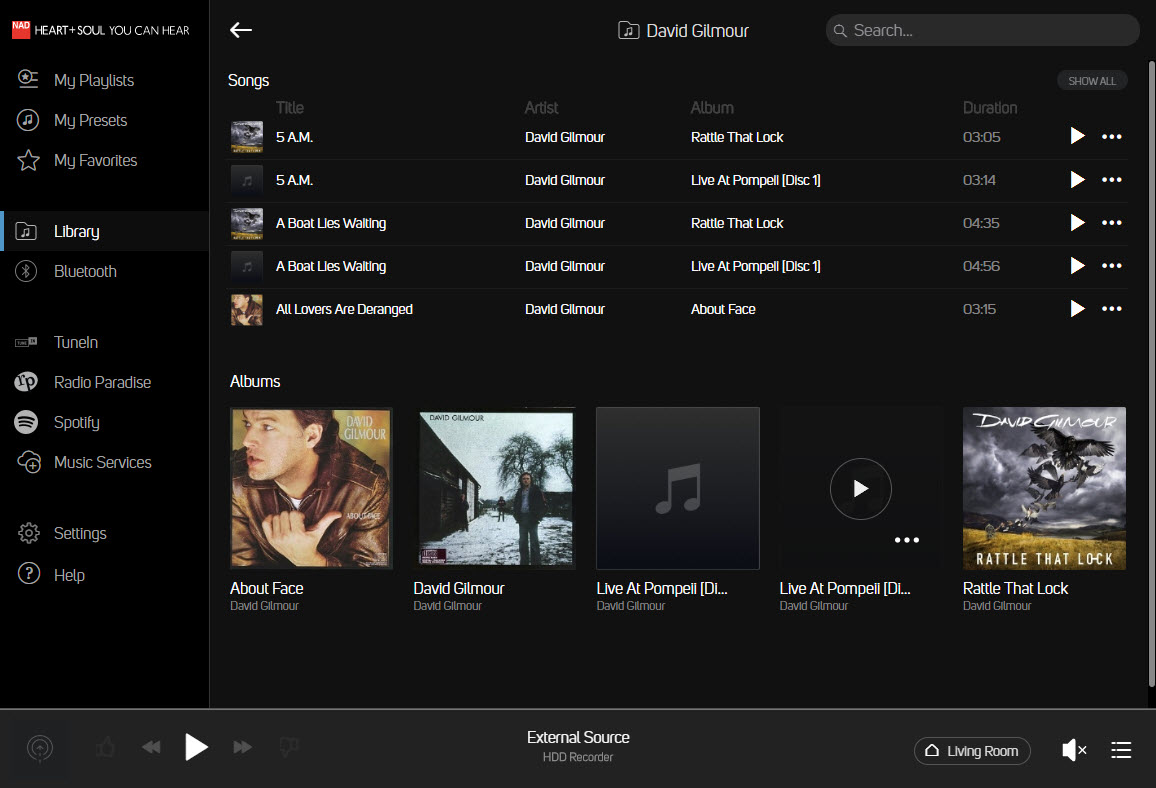This screenshot has width=1156, height=788.
Task: Select Bluetooth source in sidebar
Action: 85,271
